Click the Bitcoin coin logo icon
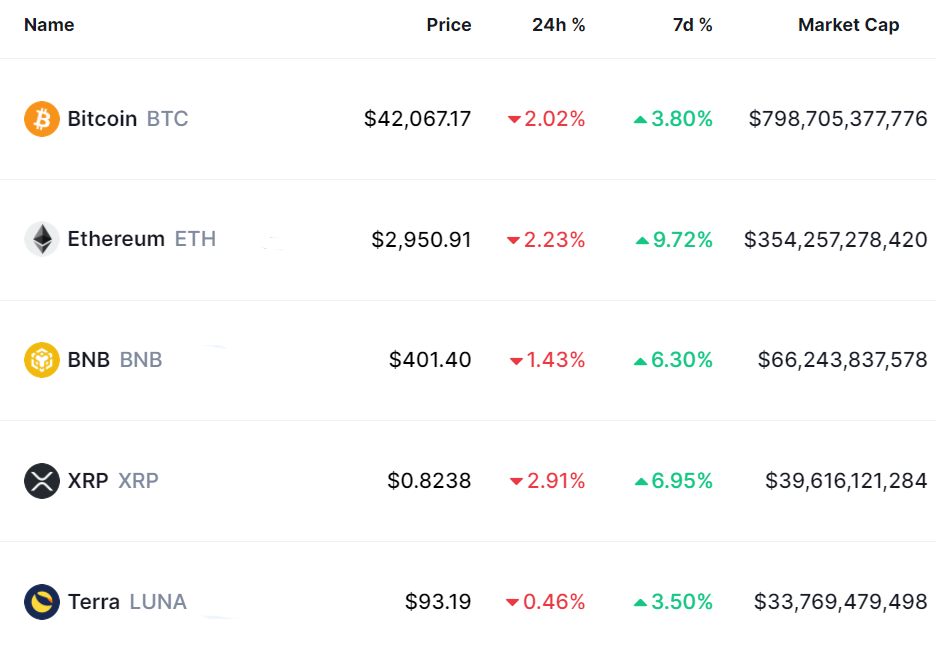Image resolution: width=948 pixels, height=662 pixels. tap(42, 119)
